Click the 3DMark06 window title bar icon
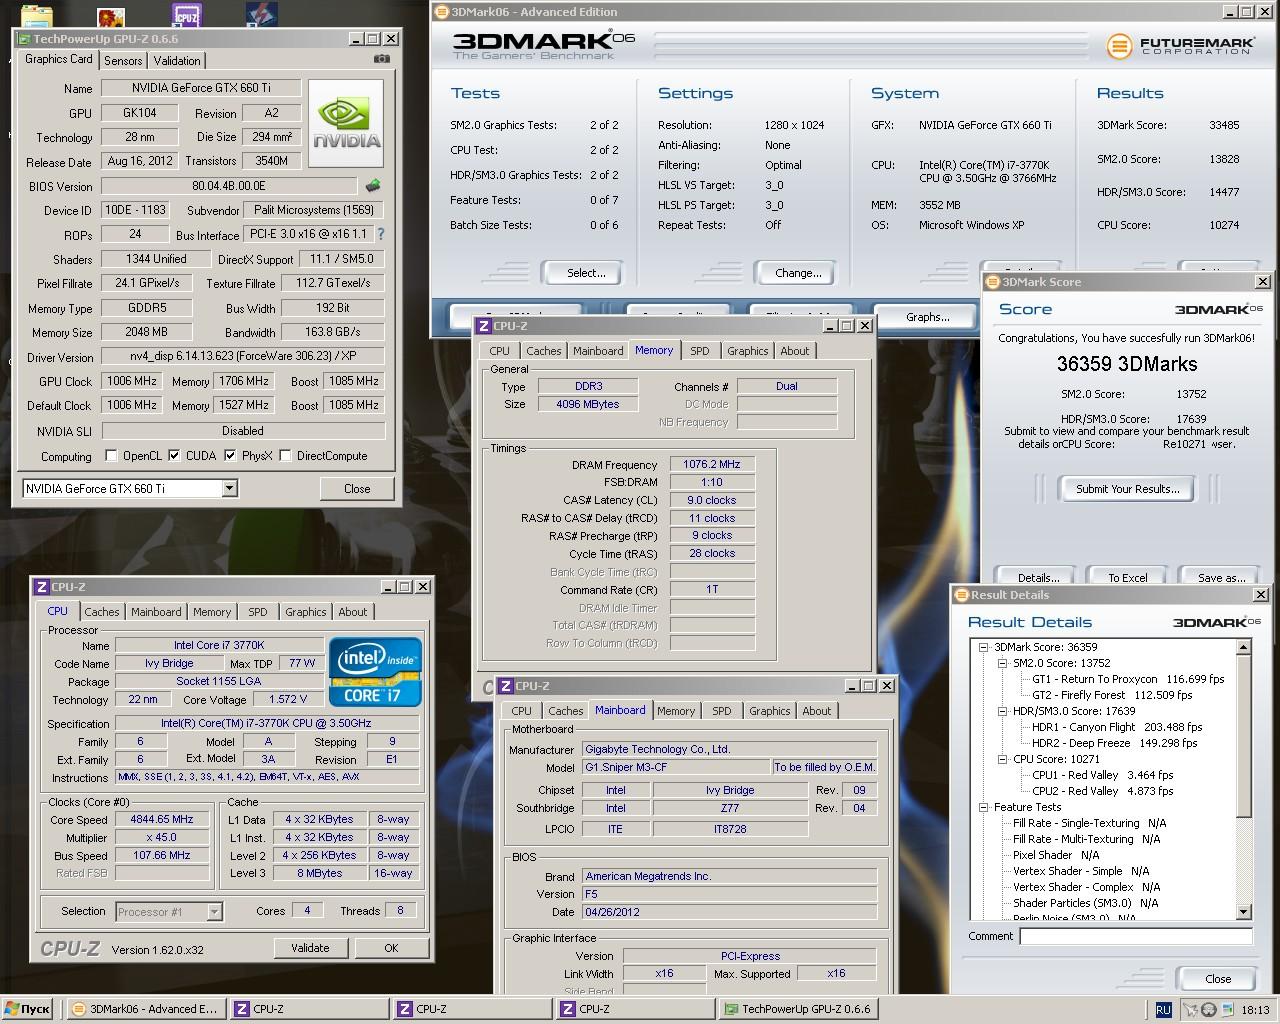The image size is (1280, 1024). click(x=443, y=12)
